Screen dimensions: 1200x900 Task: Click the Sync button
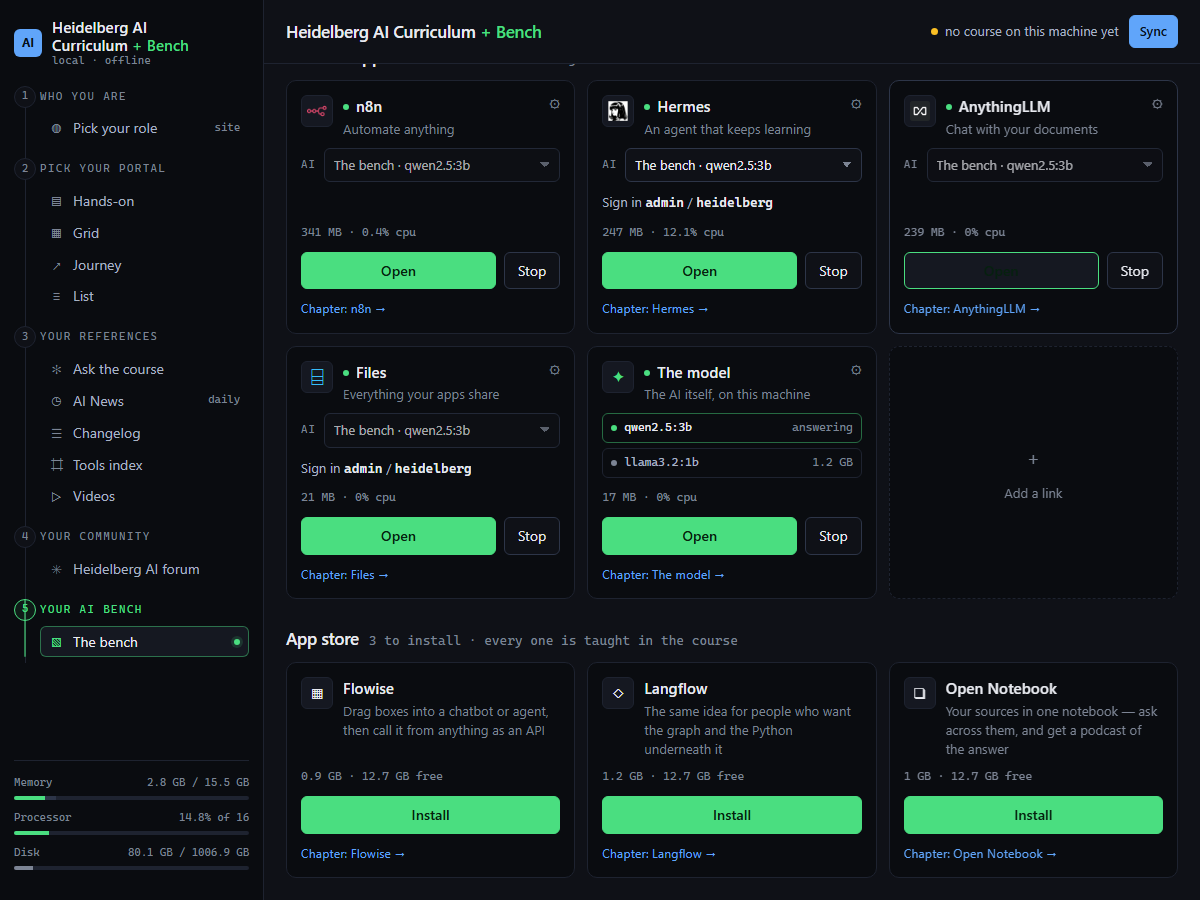tap(1153, 31)
